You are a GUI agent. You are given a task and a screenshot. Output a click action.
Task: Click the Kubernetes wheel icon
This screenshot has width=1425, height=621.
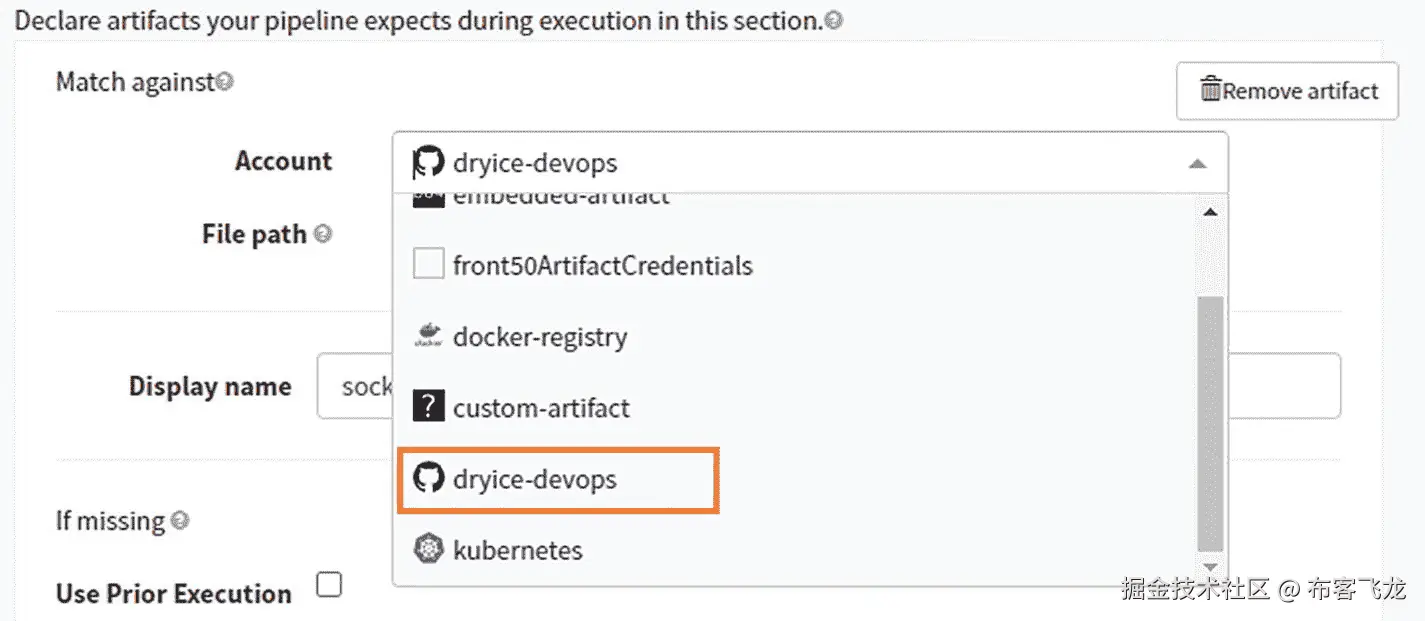[x=428, y=550]
